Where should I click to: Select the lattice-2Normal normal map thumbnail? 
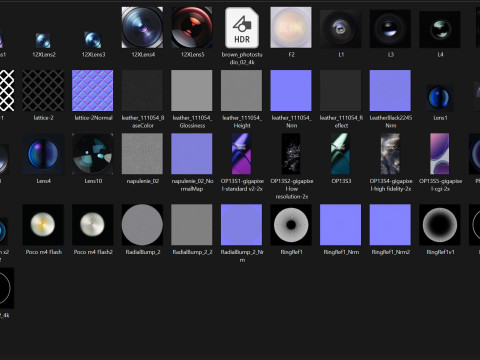(x=93, y=90)
